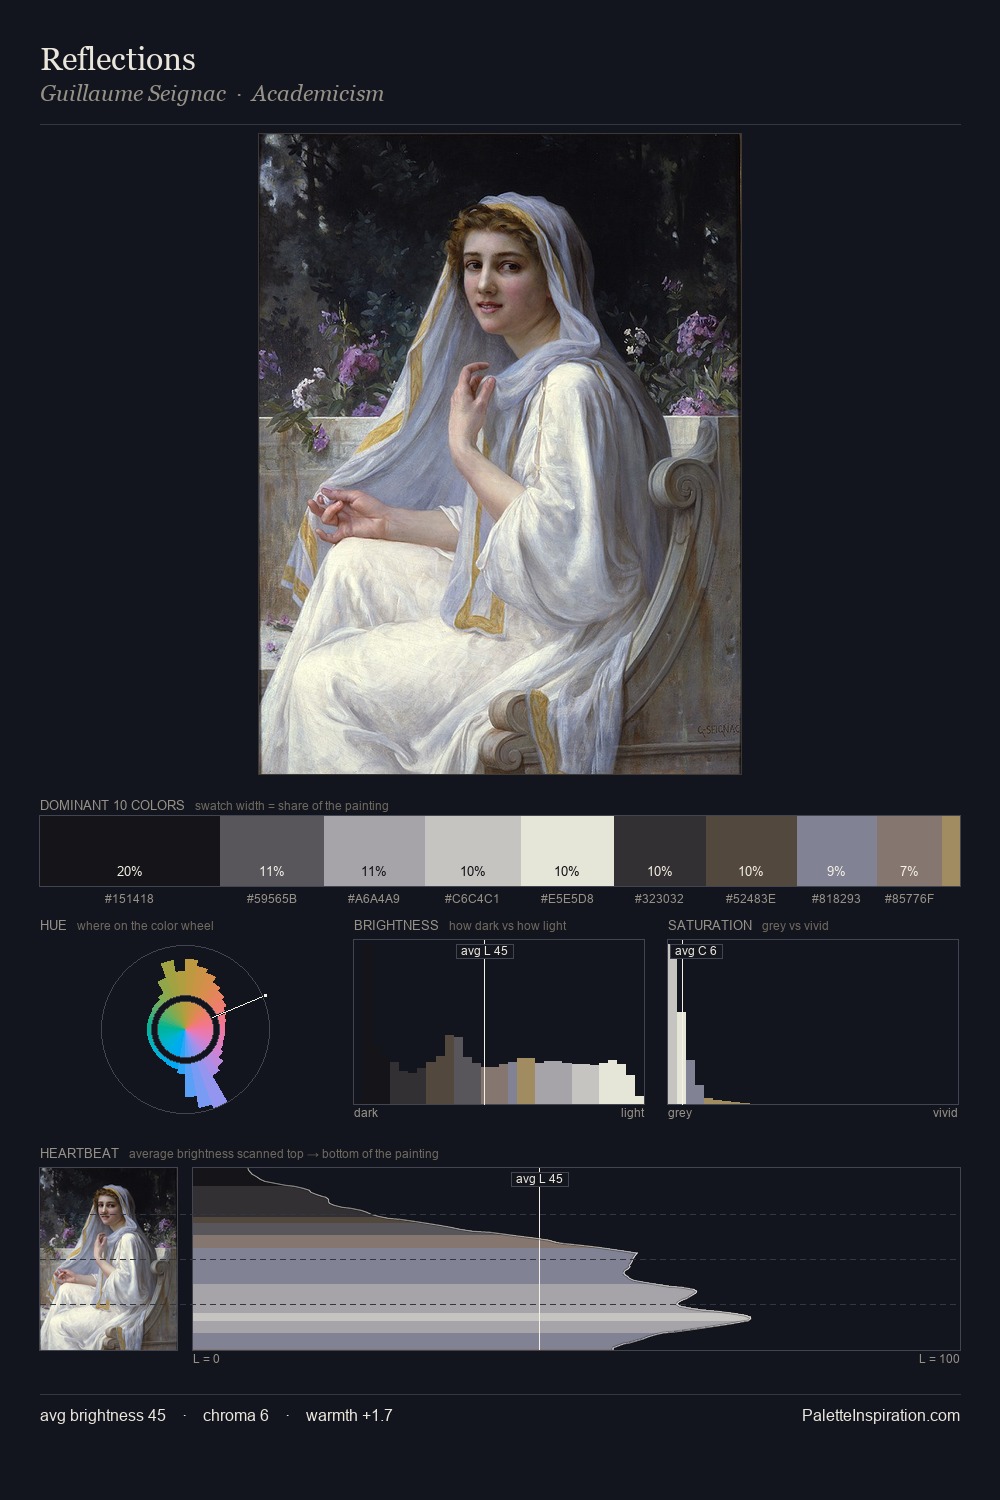Click the hex code '#323032' label

(x=660, y=899)
